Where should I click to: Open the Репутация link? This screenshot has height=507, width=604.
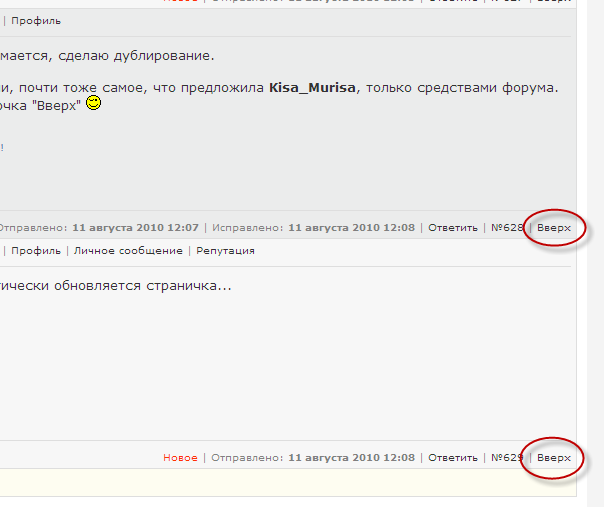tap(225, 251)
